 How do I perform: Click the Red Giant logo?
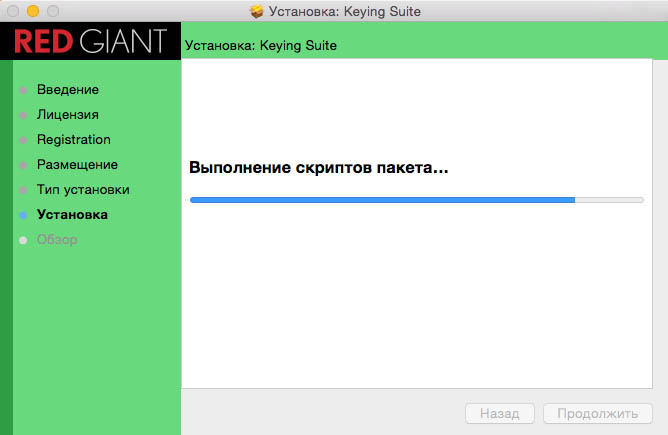pos(90,41)
